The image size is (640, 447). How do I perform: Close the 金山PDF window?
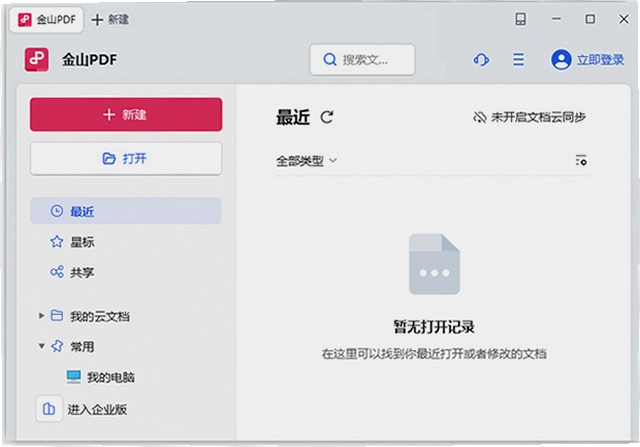tap(624, 19)
